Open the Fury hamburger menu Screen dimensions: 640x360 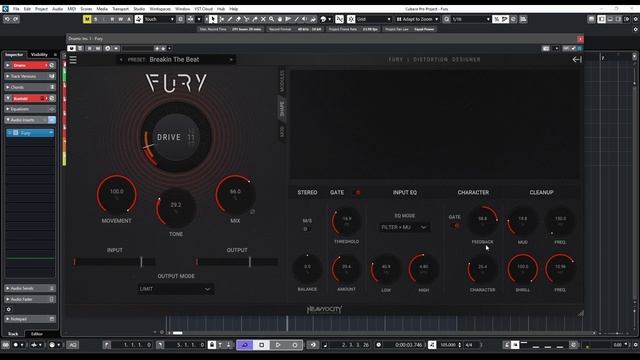(73, 60)
